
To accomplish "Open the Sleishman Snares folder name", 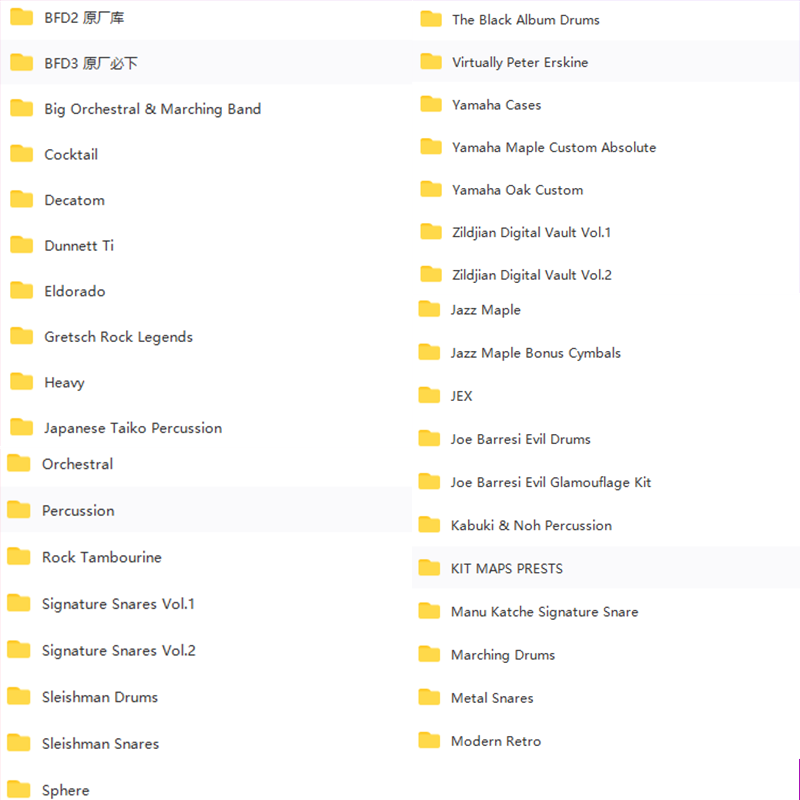I will click(101, 744).
